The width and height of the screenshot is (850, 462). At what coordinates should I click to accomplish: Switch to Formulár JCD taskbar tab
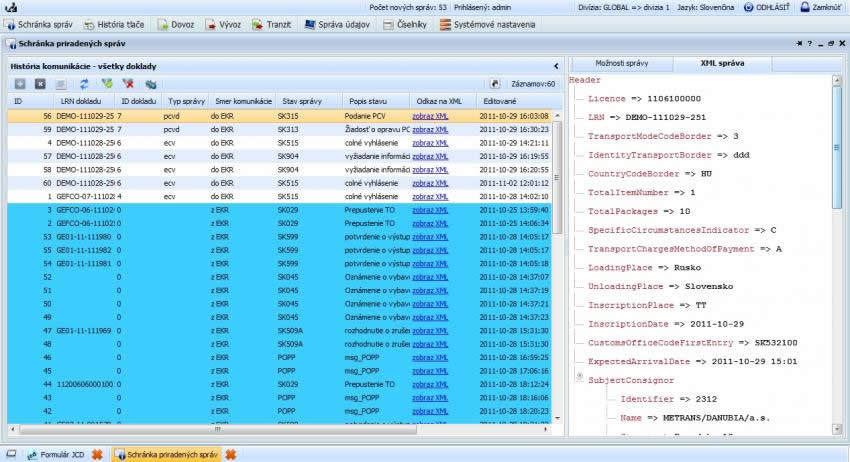pos(56,454)
